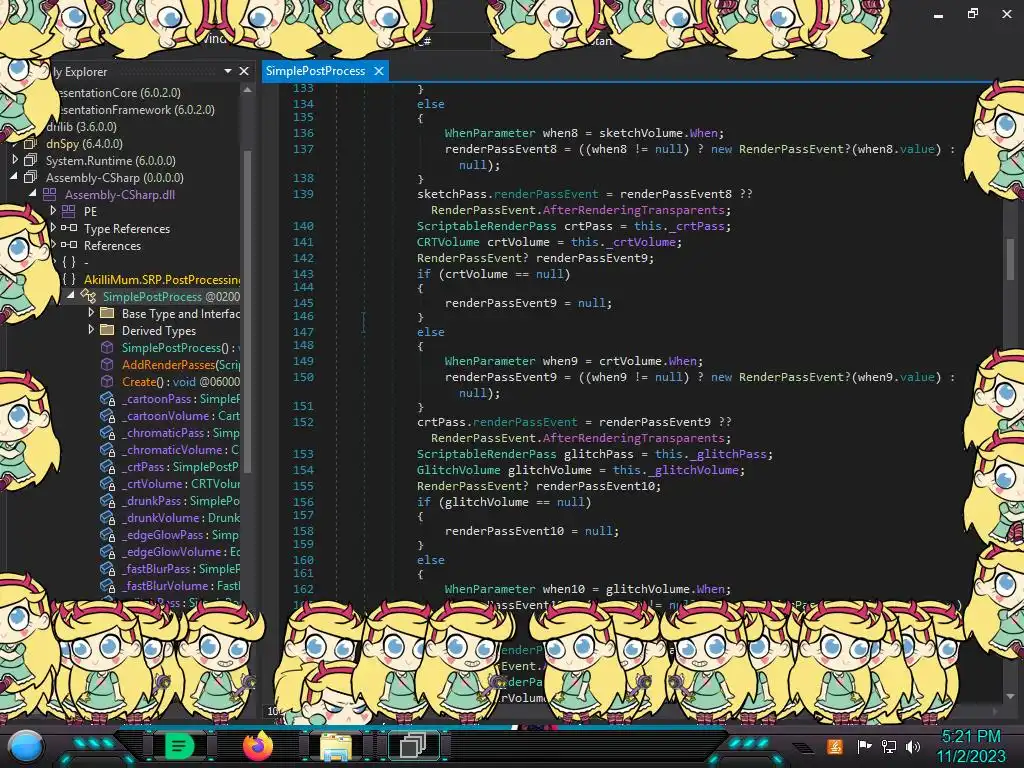Click the _chromaticPass private field icon
The image size is (1024, 768).
pos(107,433)
